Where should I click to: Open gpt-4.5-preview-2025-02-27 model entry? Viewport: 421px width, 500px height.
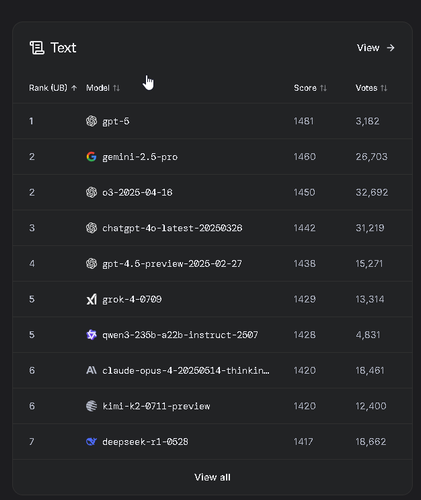(172, 264)
